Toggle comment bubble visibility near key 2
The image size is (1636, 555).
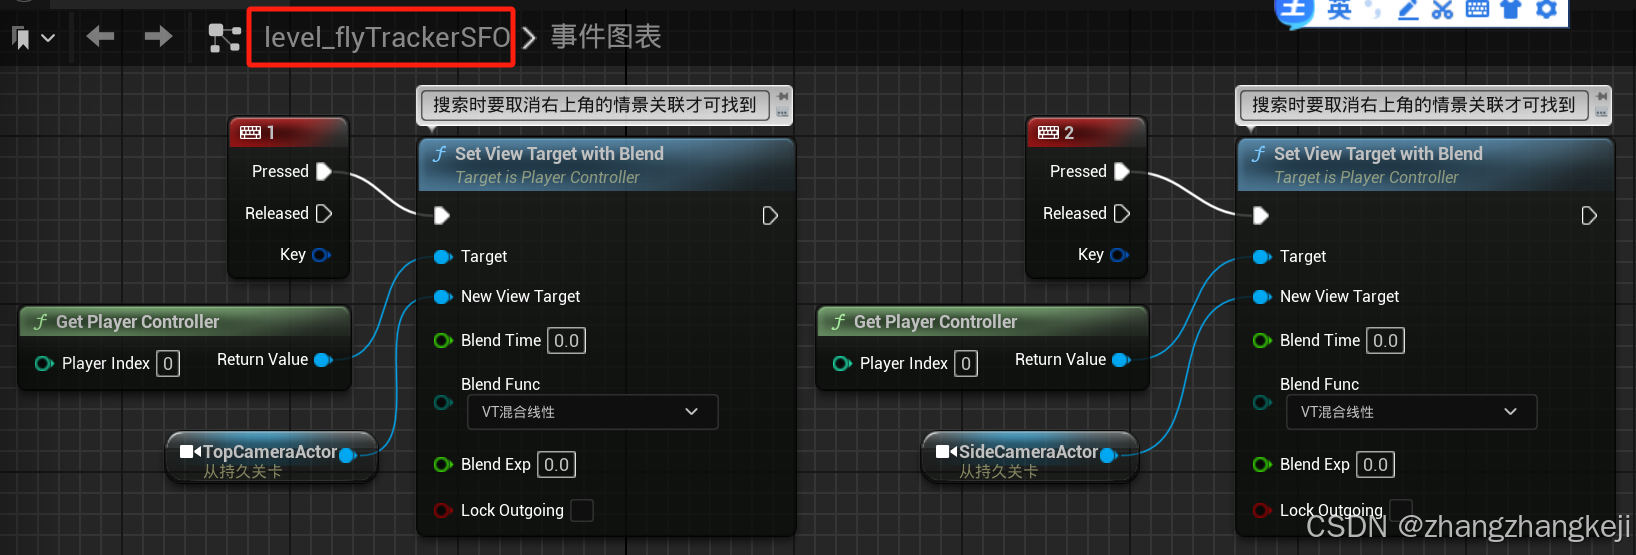(1601, 114)
